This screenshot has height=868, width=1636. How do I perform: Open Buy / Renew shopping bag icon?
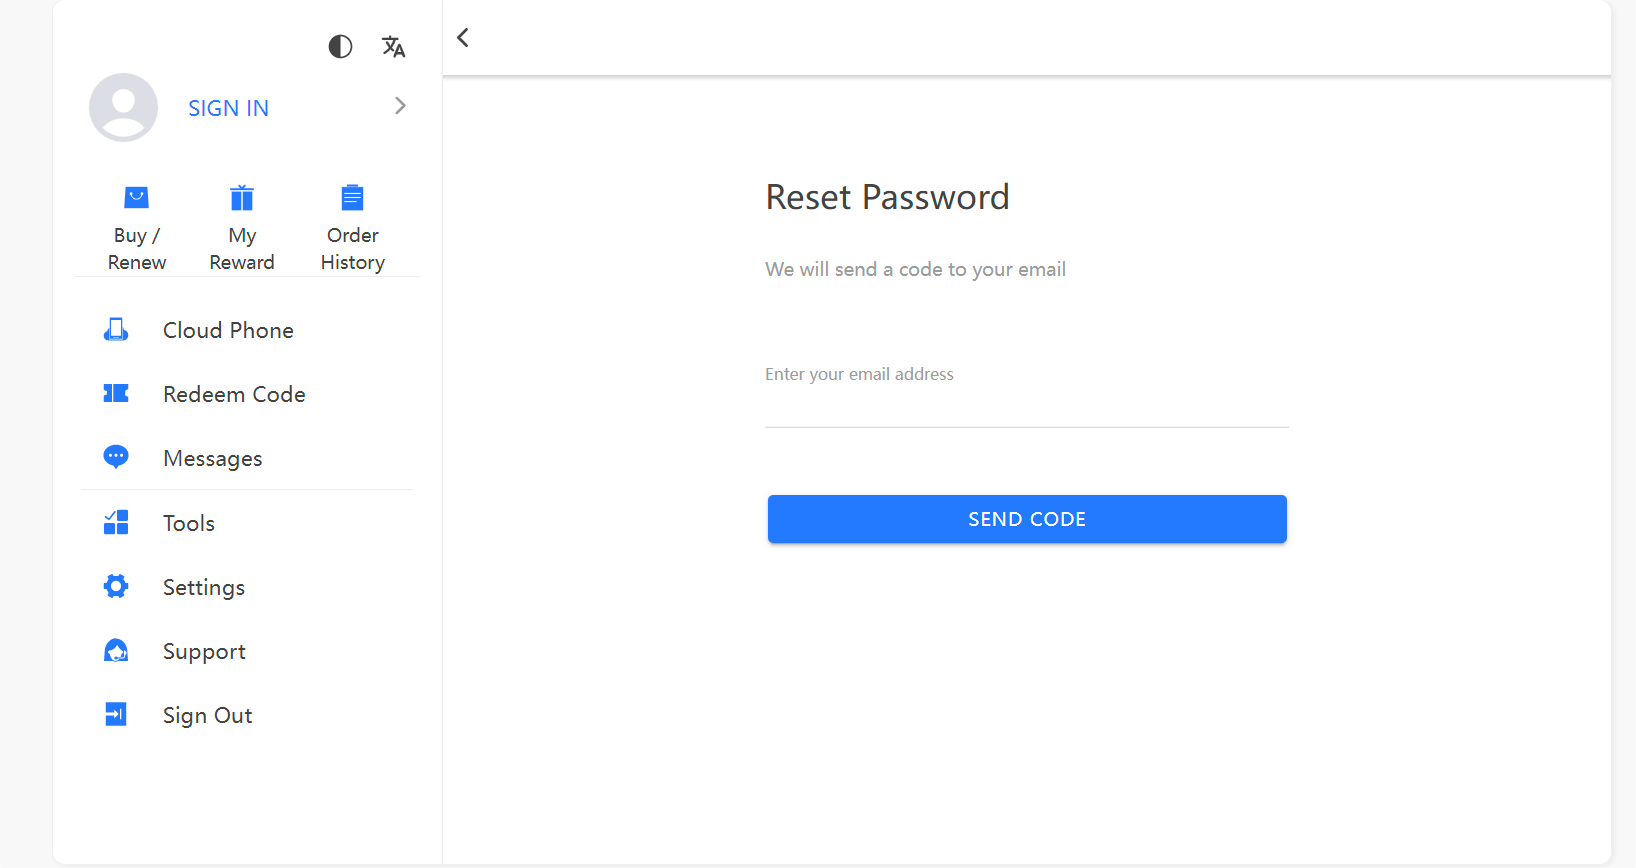click(x=137, y=197)
